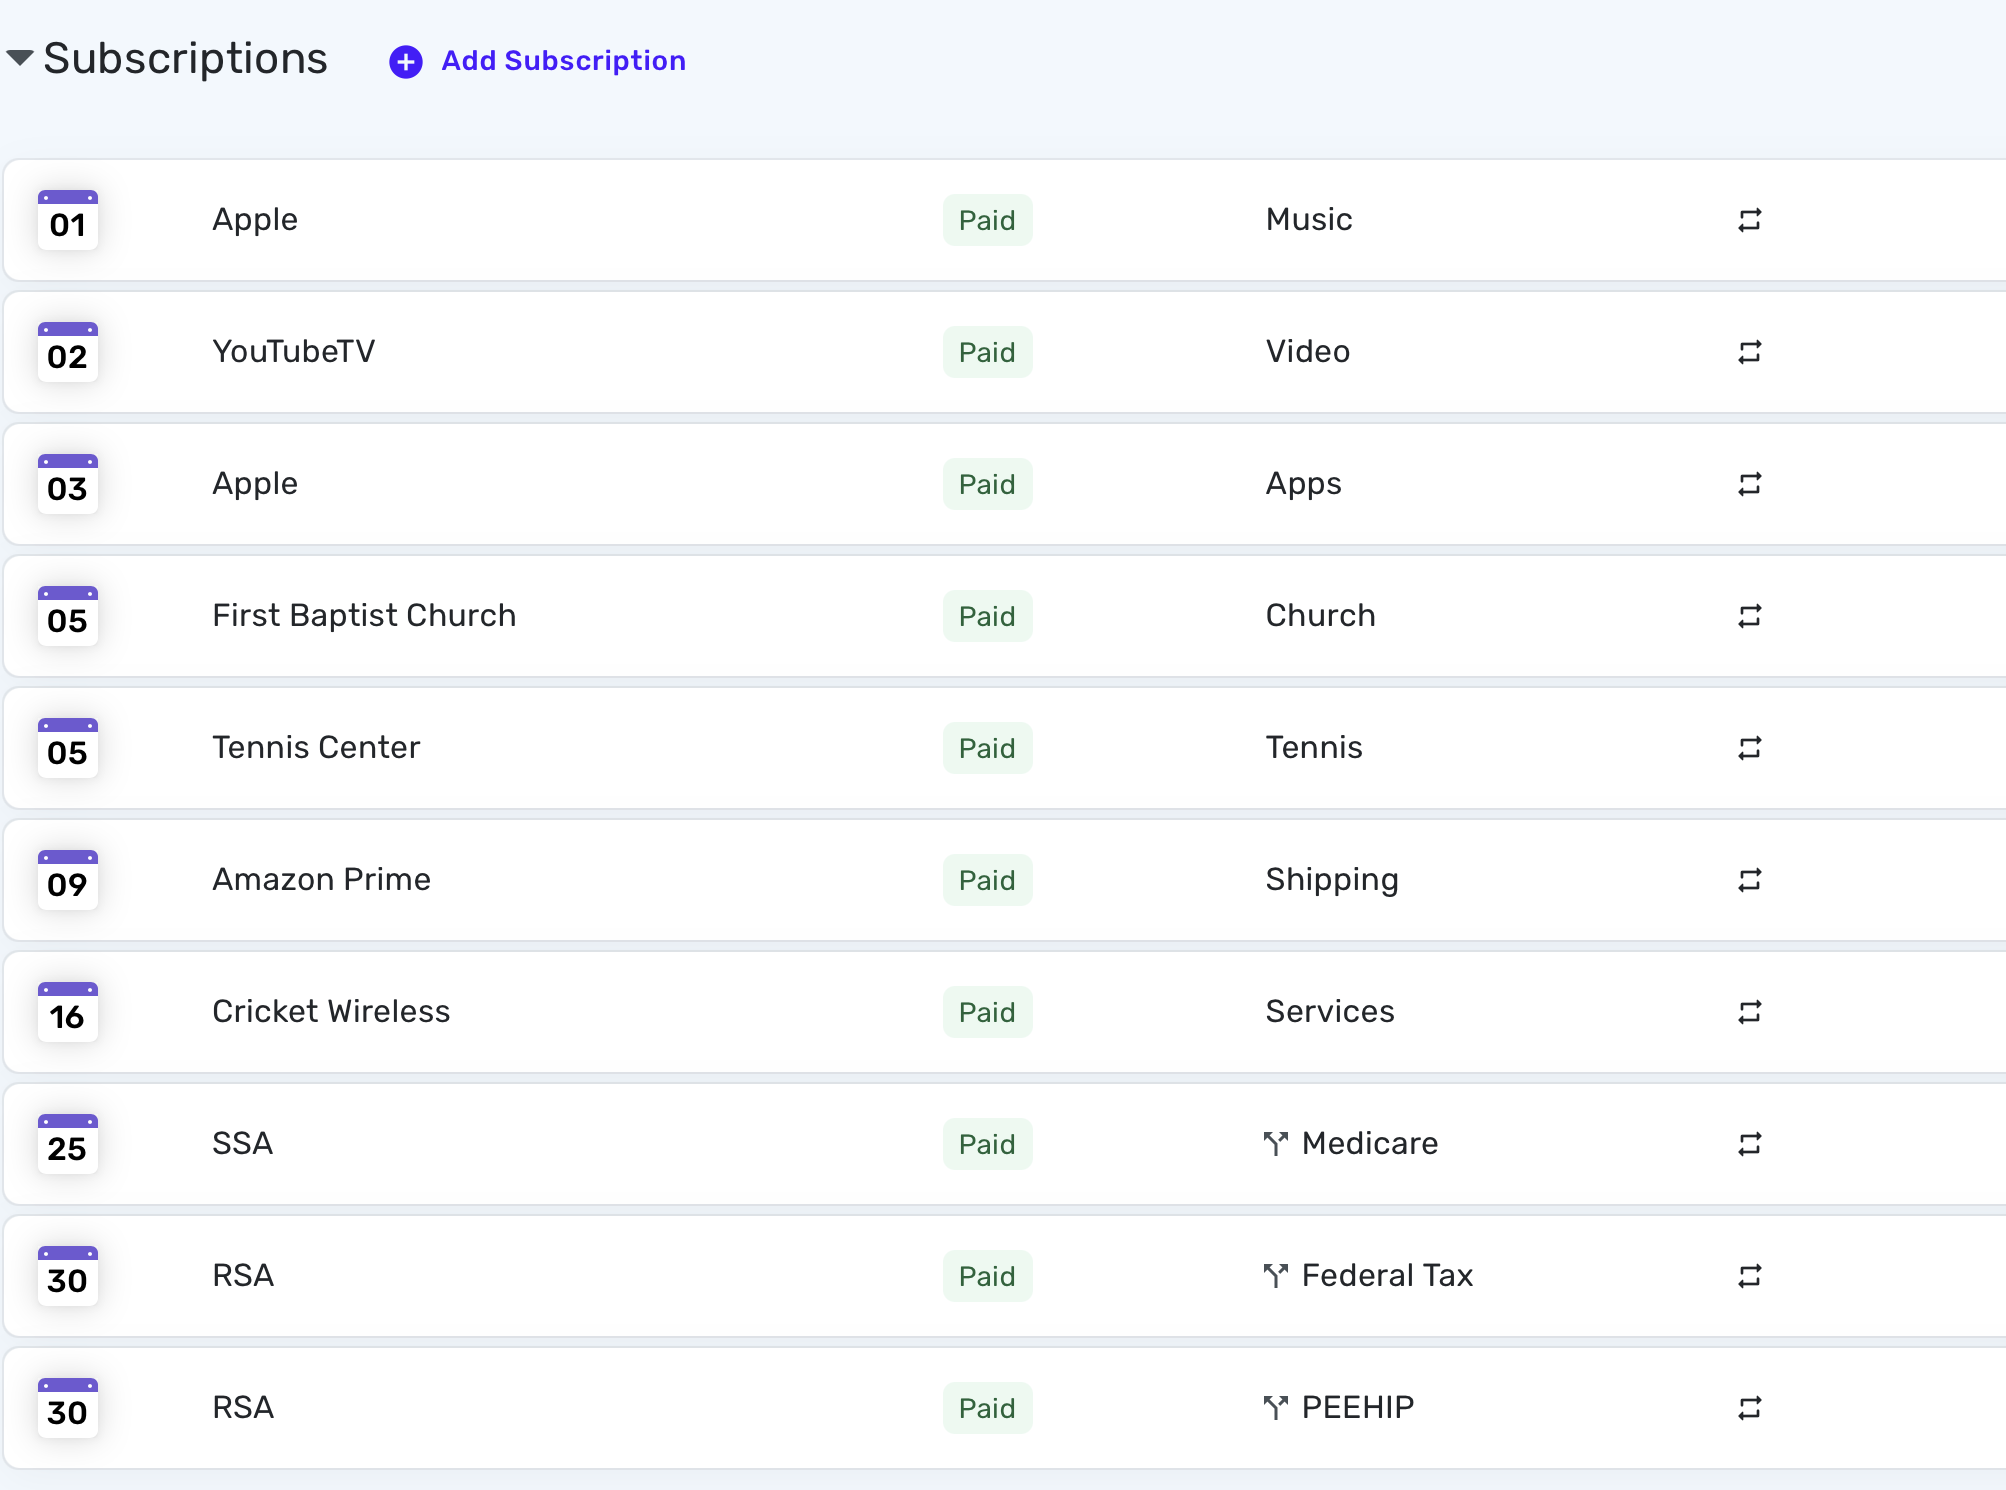The width and height of the screenshot is (2006, 1490).
Task: Collapse the Subscriptions section triangle
Action: click(x=20, y=58)
